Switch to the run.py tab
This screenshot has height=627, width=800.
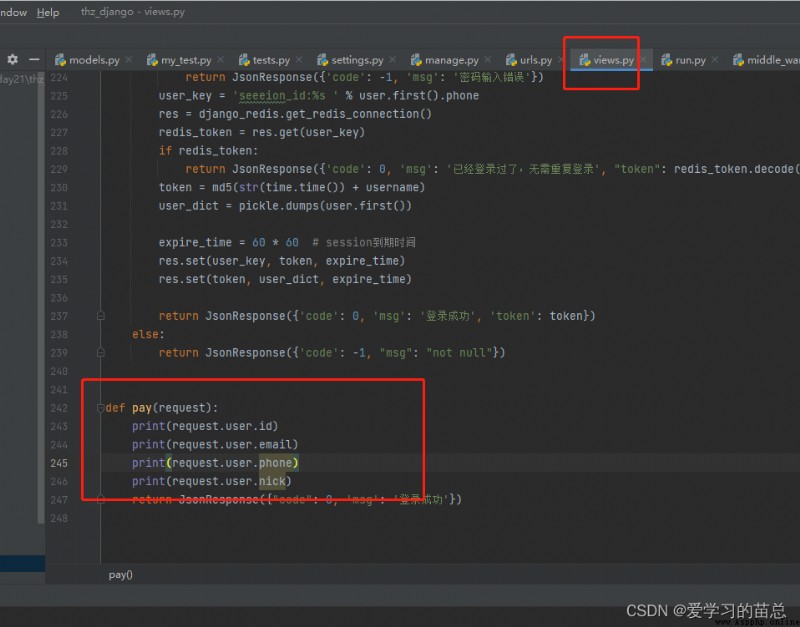tap(690, 60)
